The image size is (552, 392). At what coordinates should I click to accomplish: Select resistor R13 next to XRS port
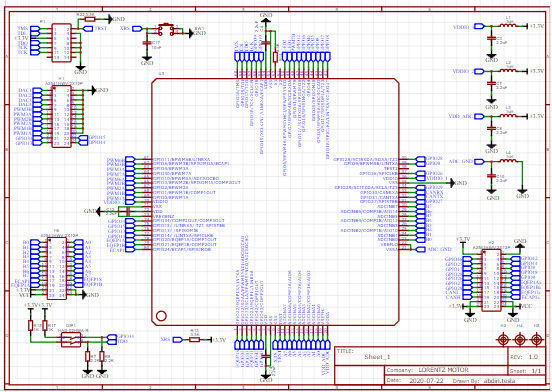tap(194, 340)
